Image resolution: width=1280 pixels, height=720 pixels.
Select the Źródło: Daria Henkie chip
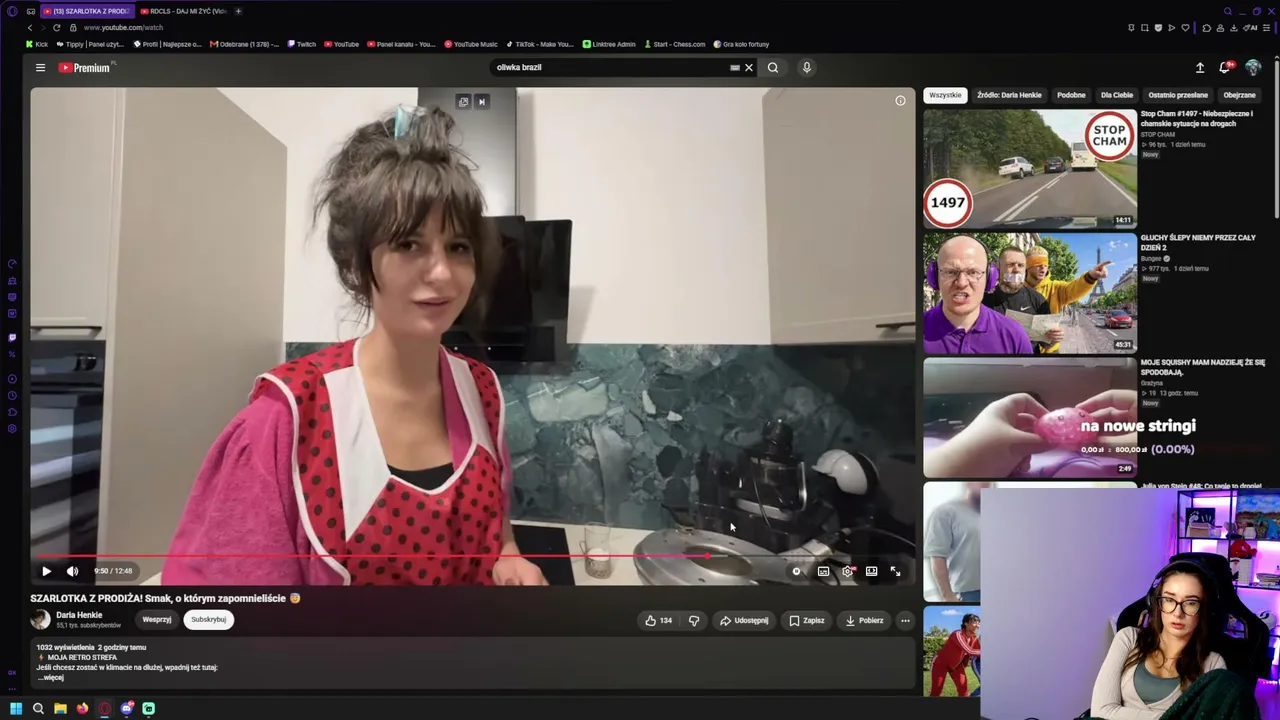coord(1009,95)
